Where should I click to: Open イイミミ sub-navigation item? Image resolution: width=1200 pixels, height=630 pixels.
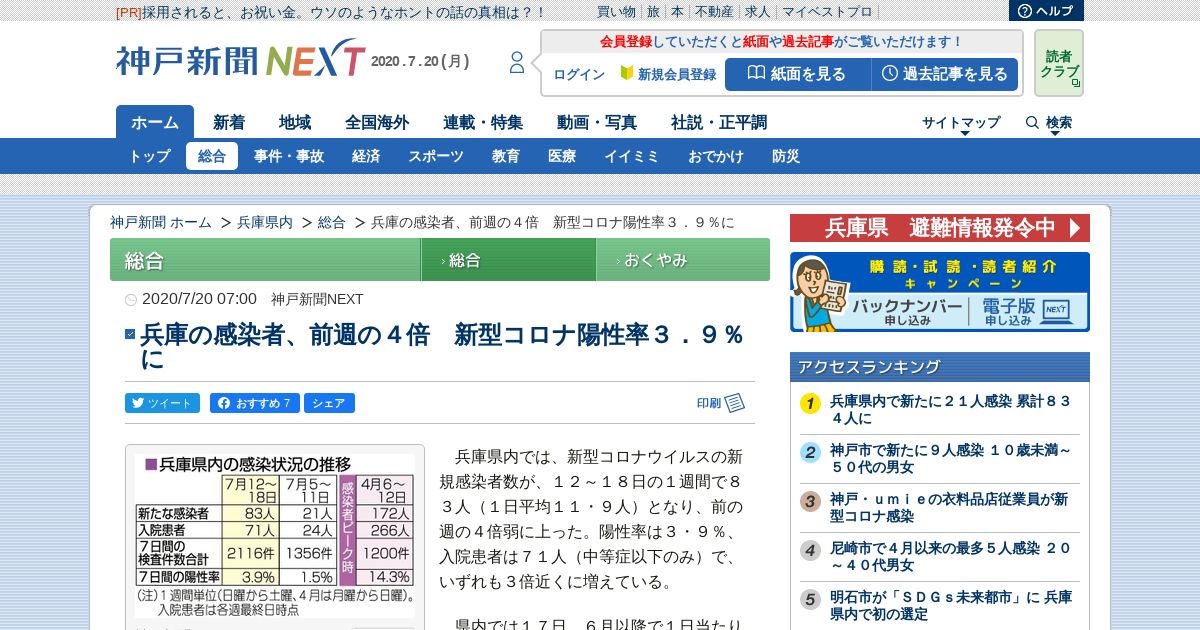[632, 156]
